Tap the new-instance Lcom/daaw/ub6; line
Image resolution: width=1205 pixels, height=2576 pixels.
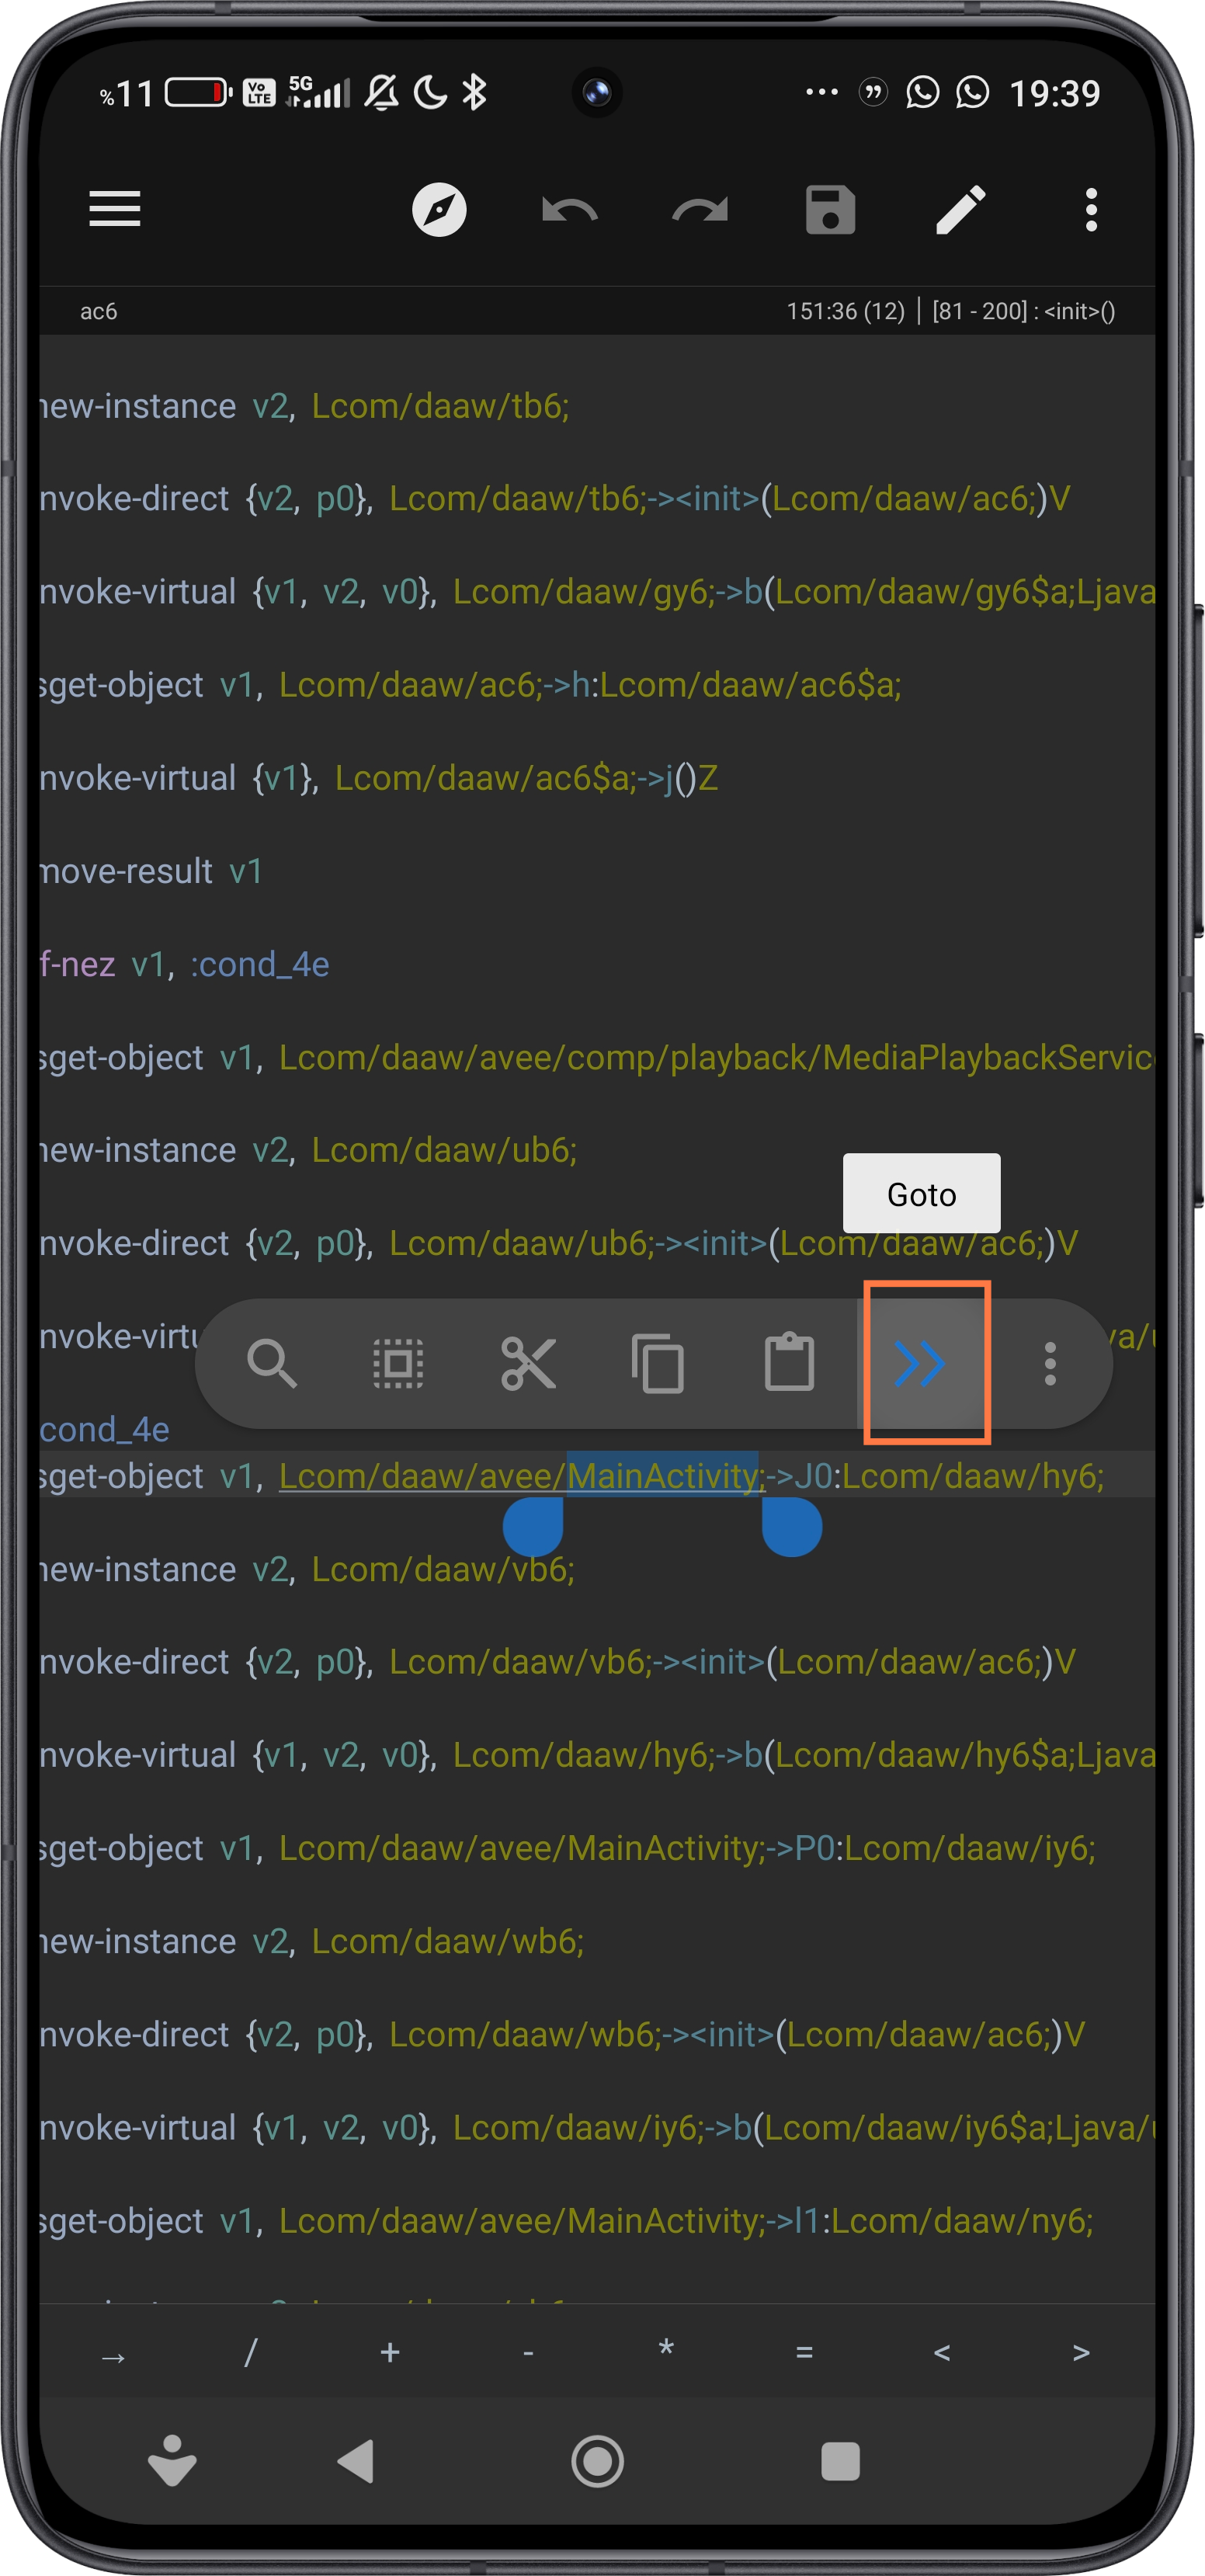[x=308, y=1150]
